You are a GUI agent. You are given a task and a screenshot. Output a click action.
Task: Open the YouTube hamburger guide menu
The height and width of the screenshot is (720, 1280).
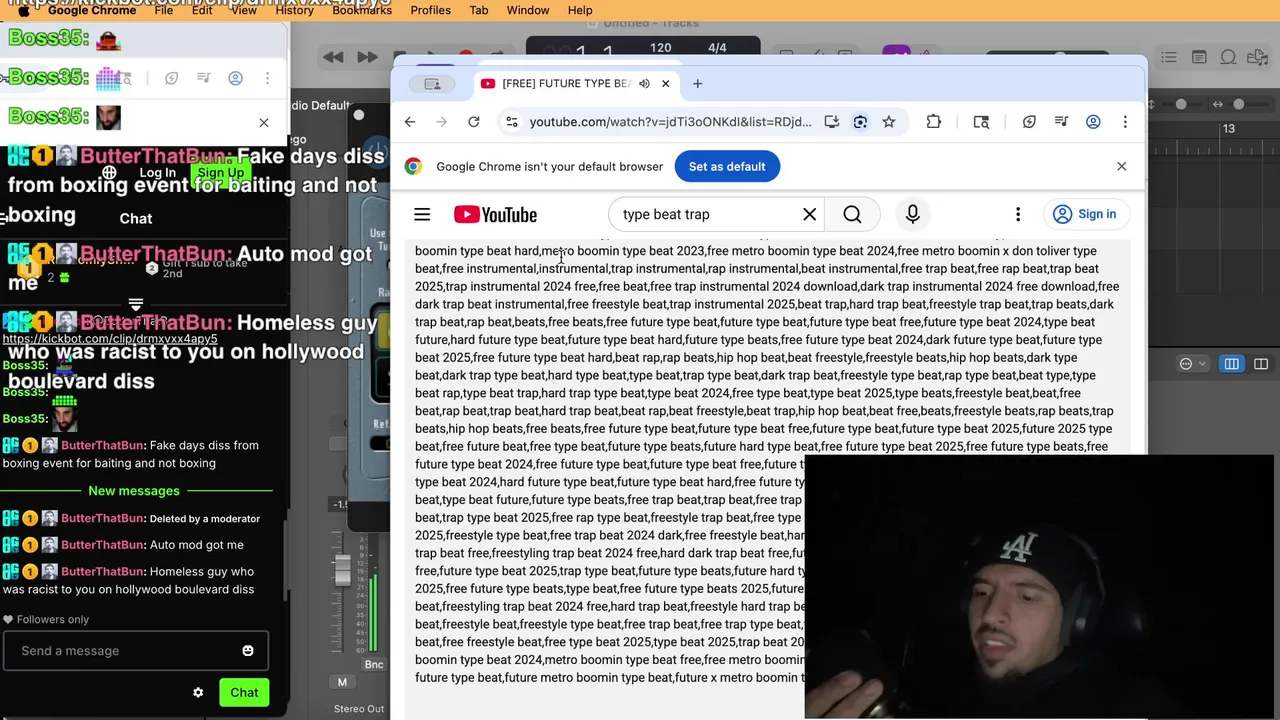click(x=422, y=214)
